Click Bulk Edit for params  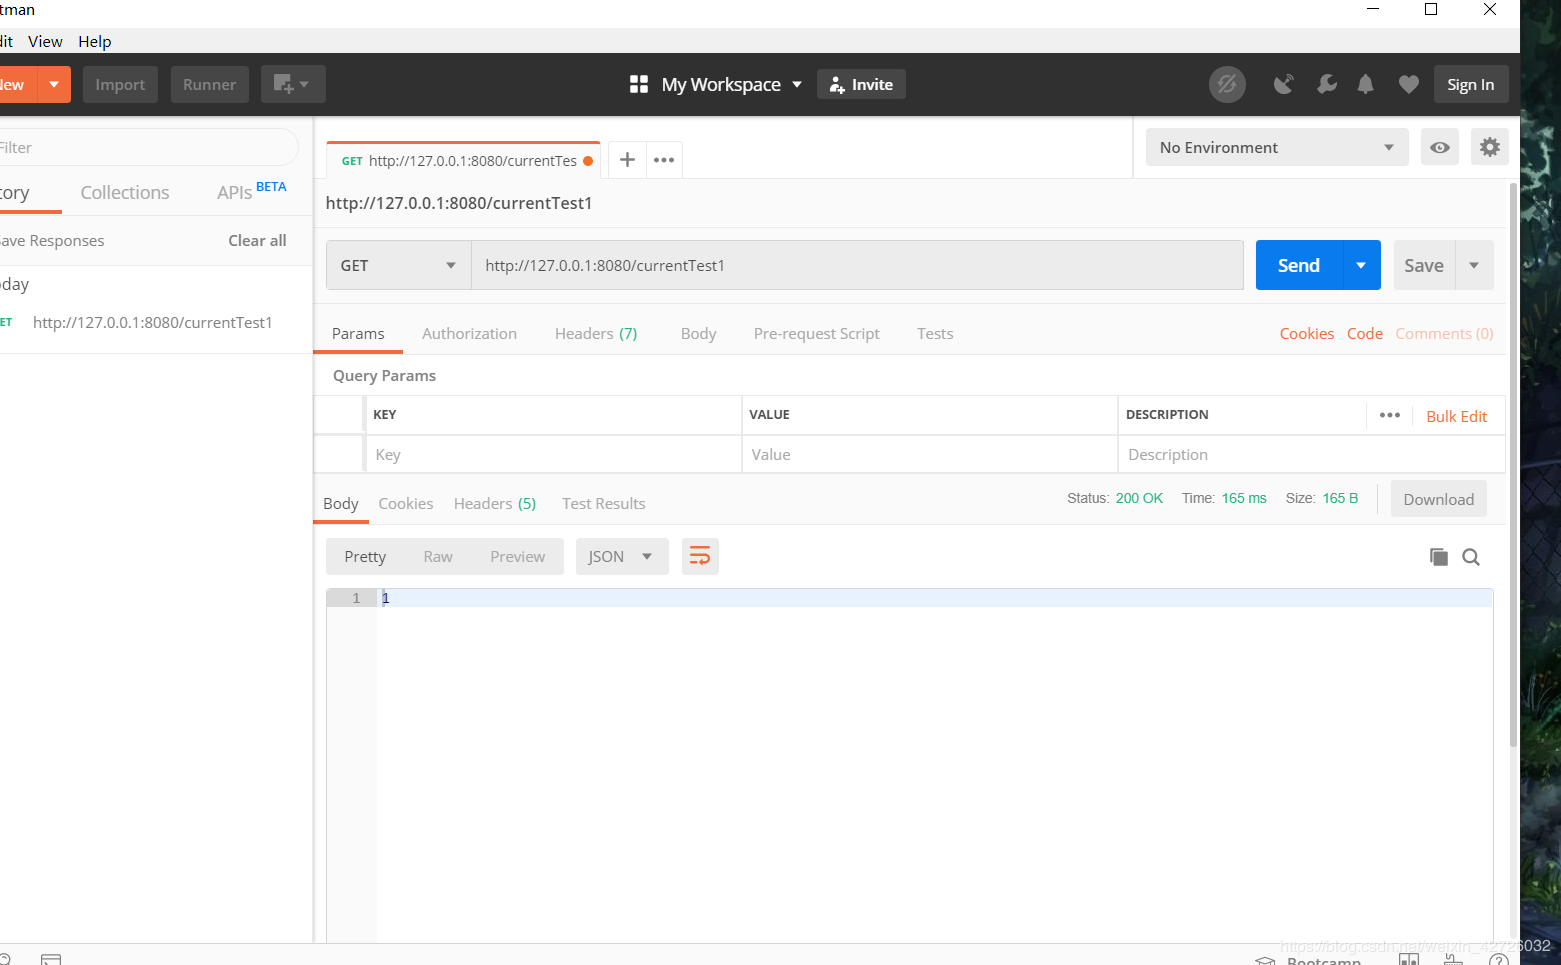1457,416
